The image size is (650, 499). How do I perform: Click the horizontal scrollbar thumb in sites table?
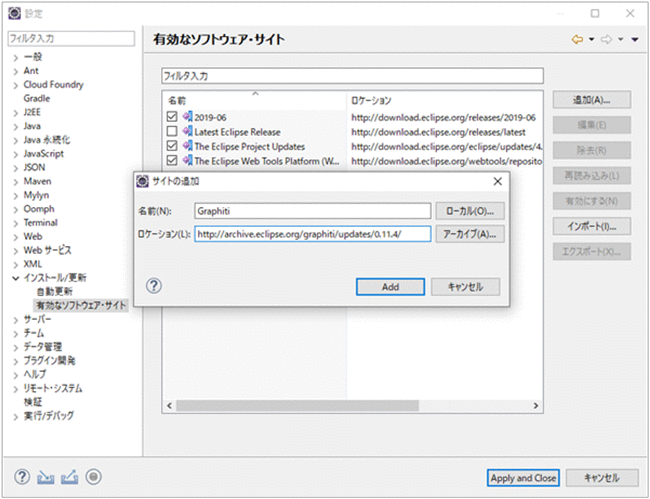pos(297,405)
